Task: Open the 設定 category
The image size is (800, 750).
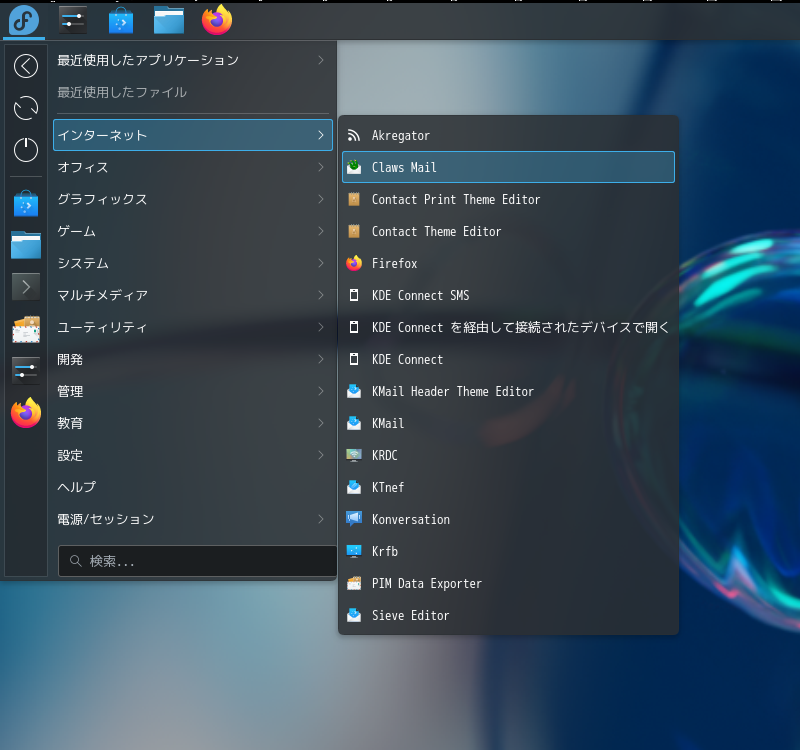Action: (193, 455)
